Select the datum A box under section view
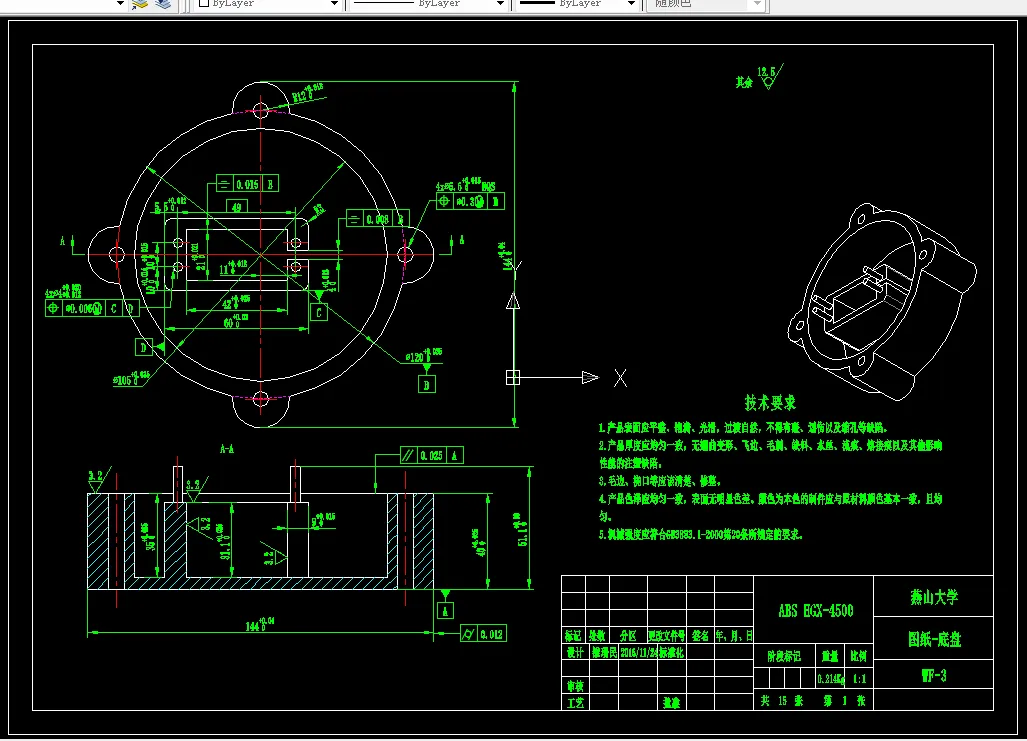 pyautogui.click(x=445, y=611)
